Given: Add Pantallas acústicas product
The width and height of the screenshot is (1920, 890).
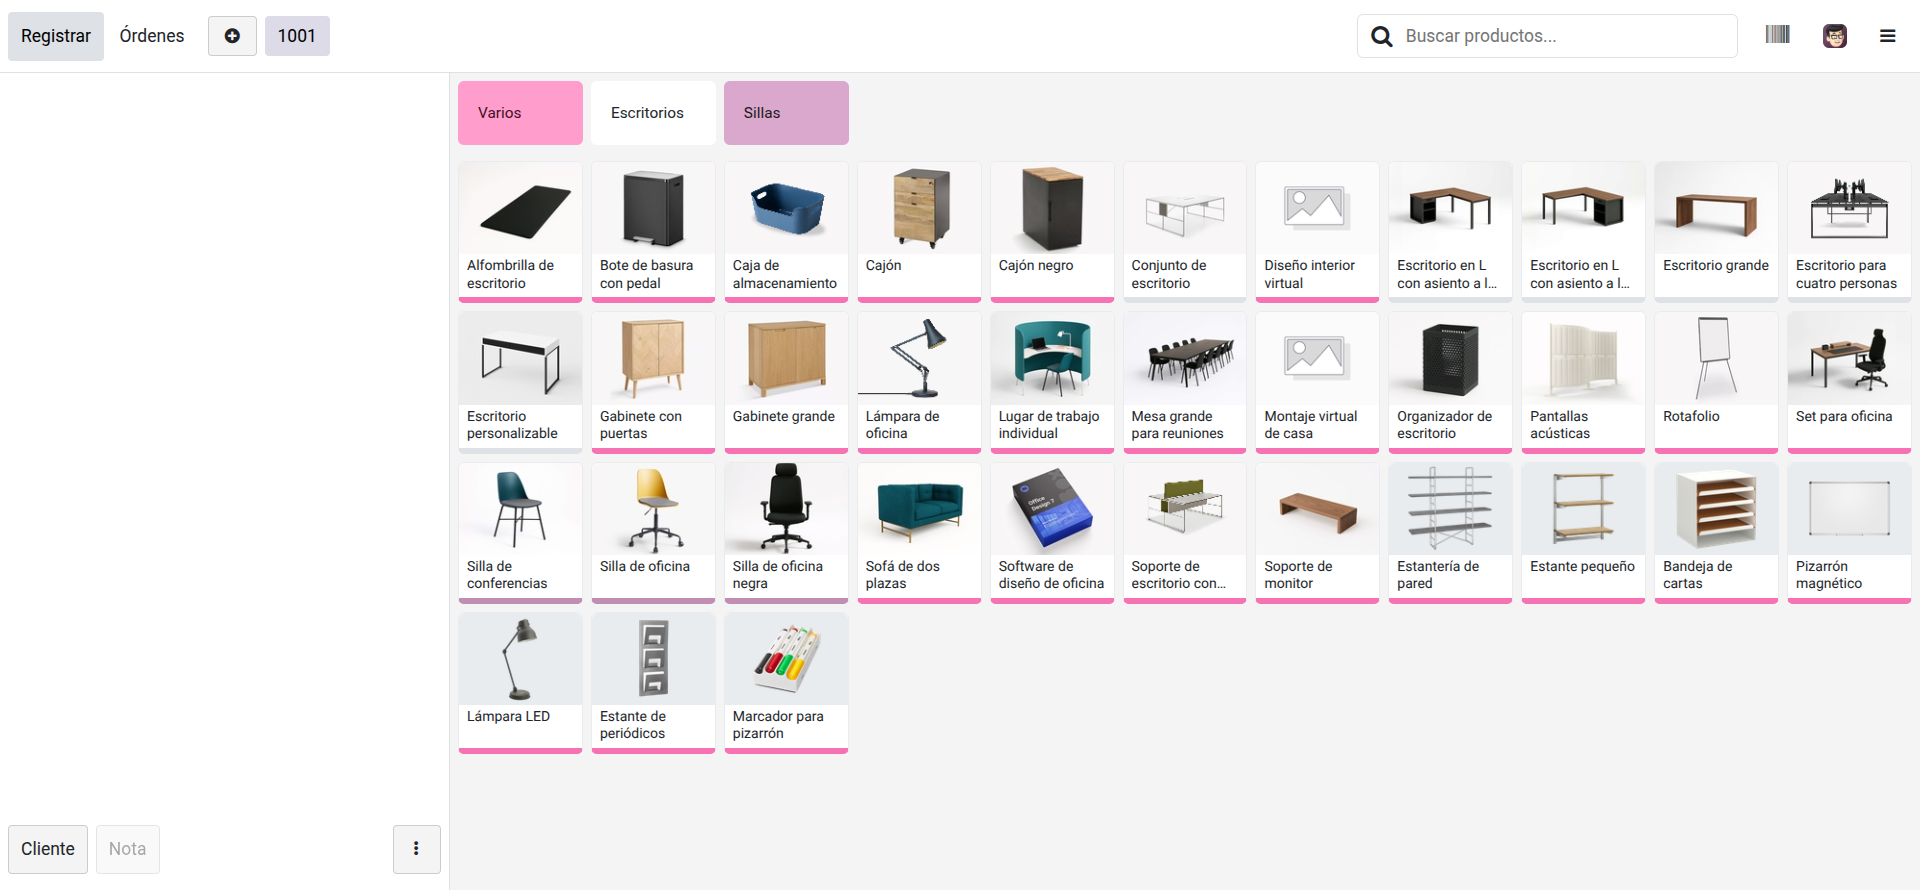Looking at the screenshot, I should (x=1583, y=382).
